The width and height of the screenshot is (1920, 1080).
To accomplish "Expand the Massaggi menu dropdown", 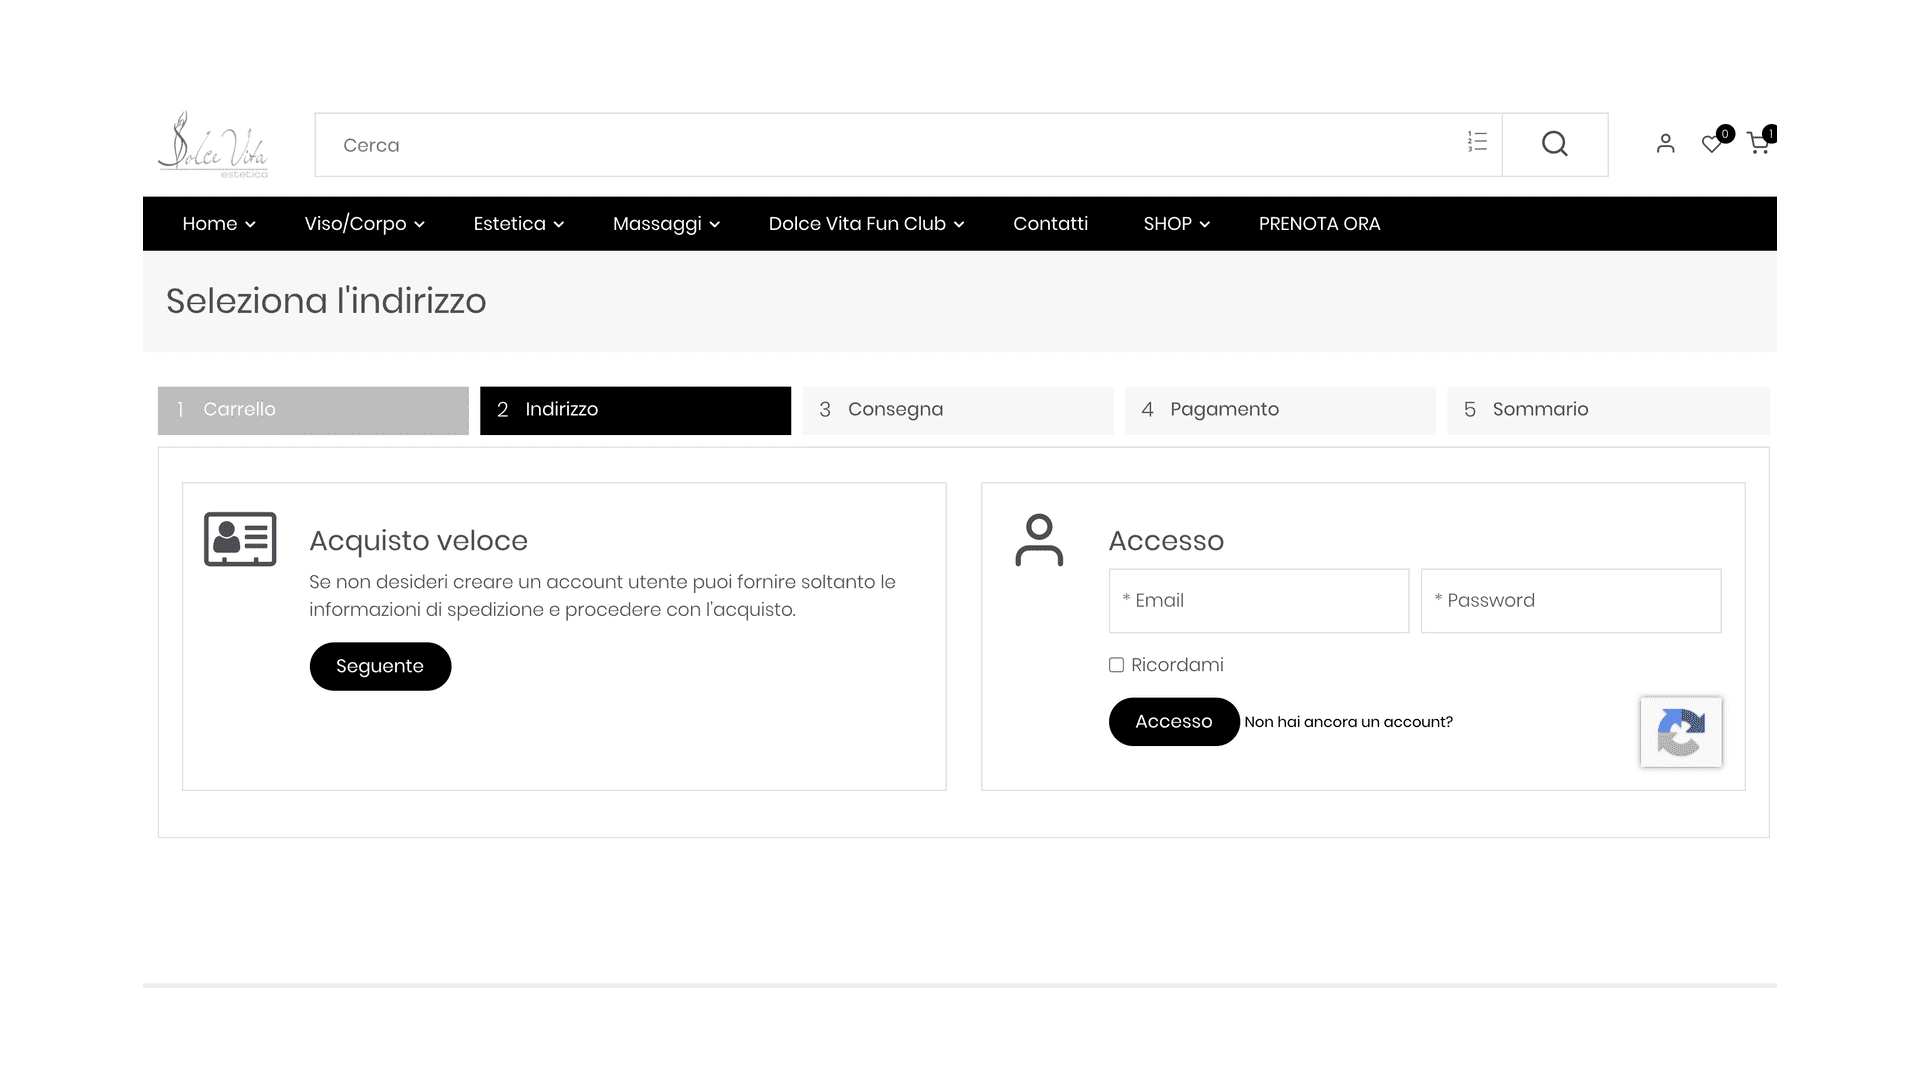I will click(666, 224).
